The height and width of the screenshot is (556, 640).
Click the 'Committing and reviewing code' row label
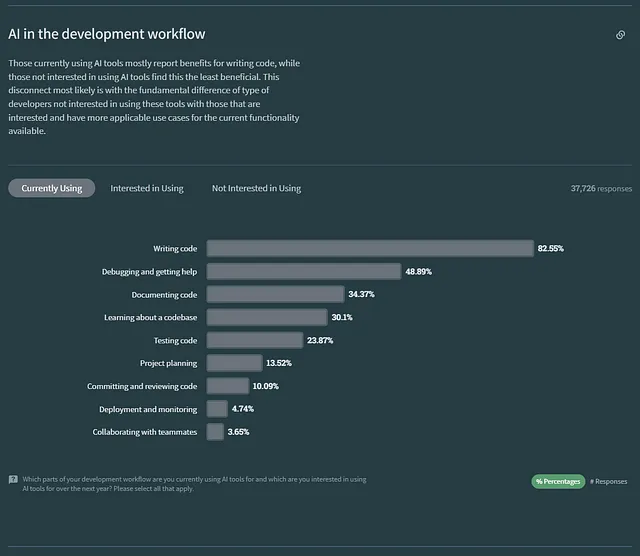[x=142, y=386]
